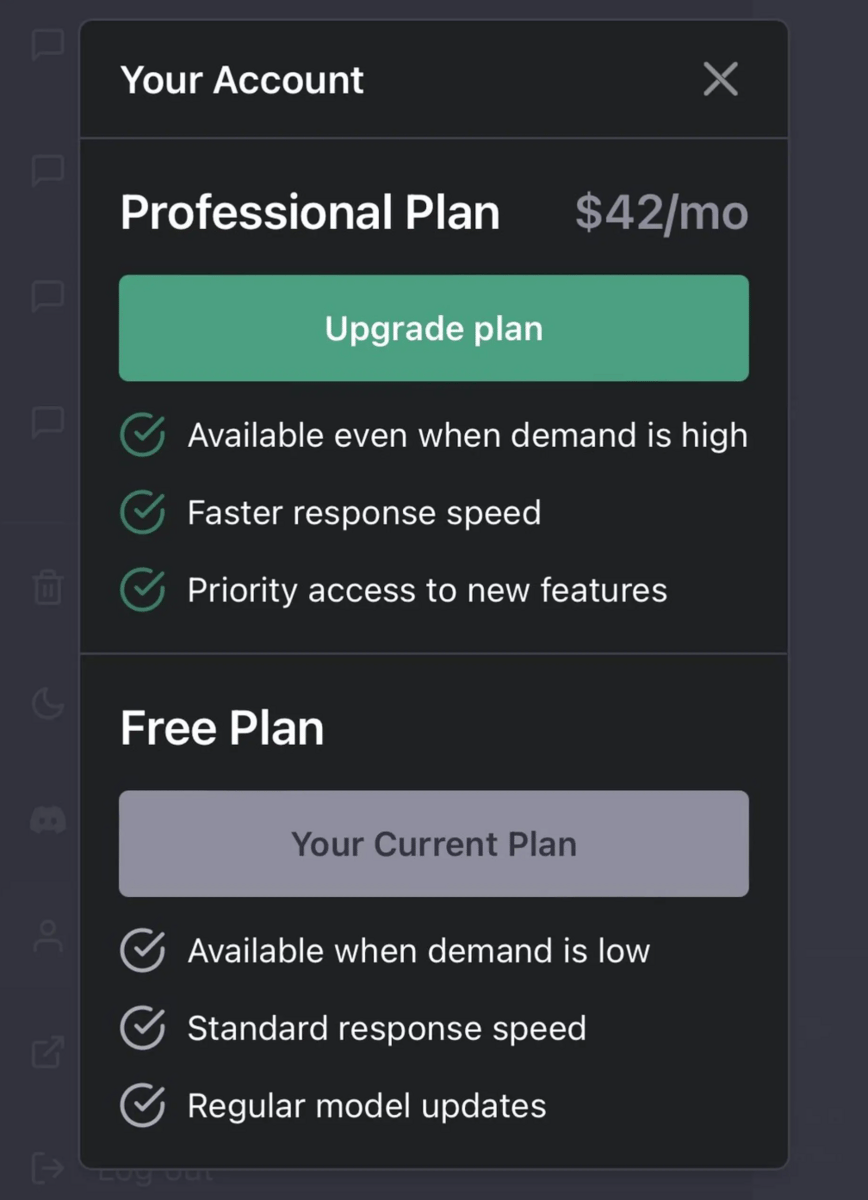Viewport: 868px width, 1200px height.
Task: Click check icon next to Standard response speed
Action: (x=143, y=1028)
